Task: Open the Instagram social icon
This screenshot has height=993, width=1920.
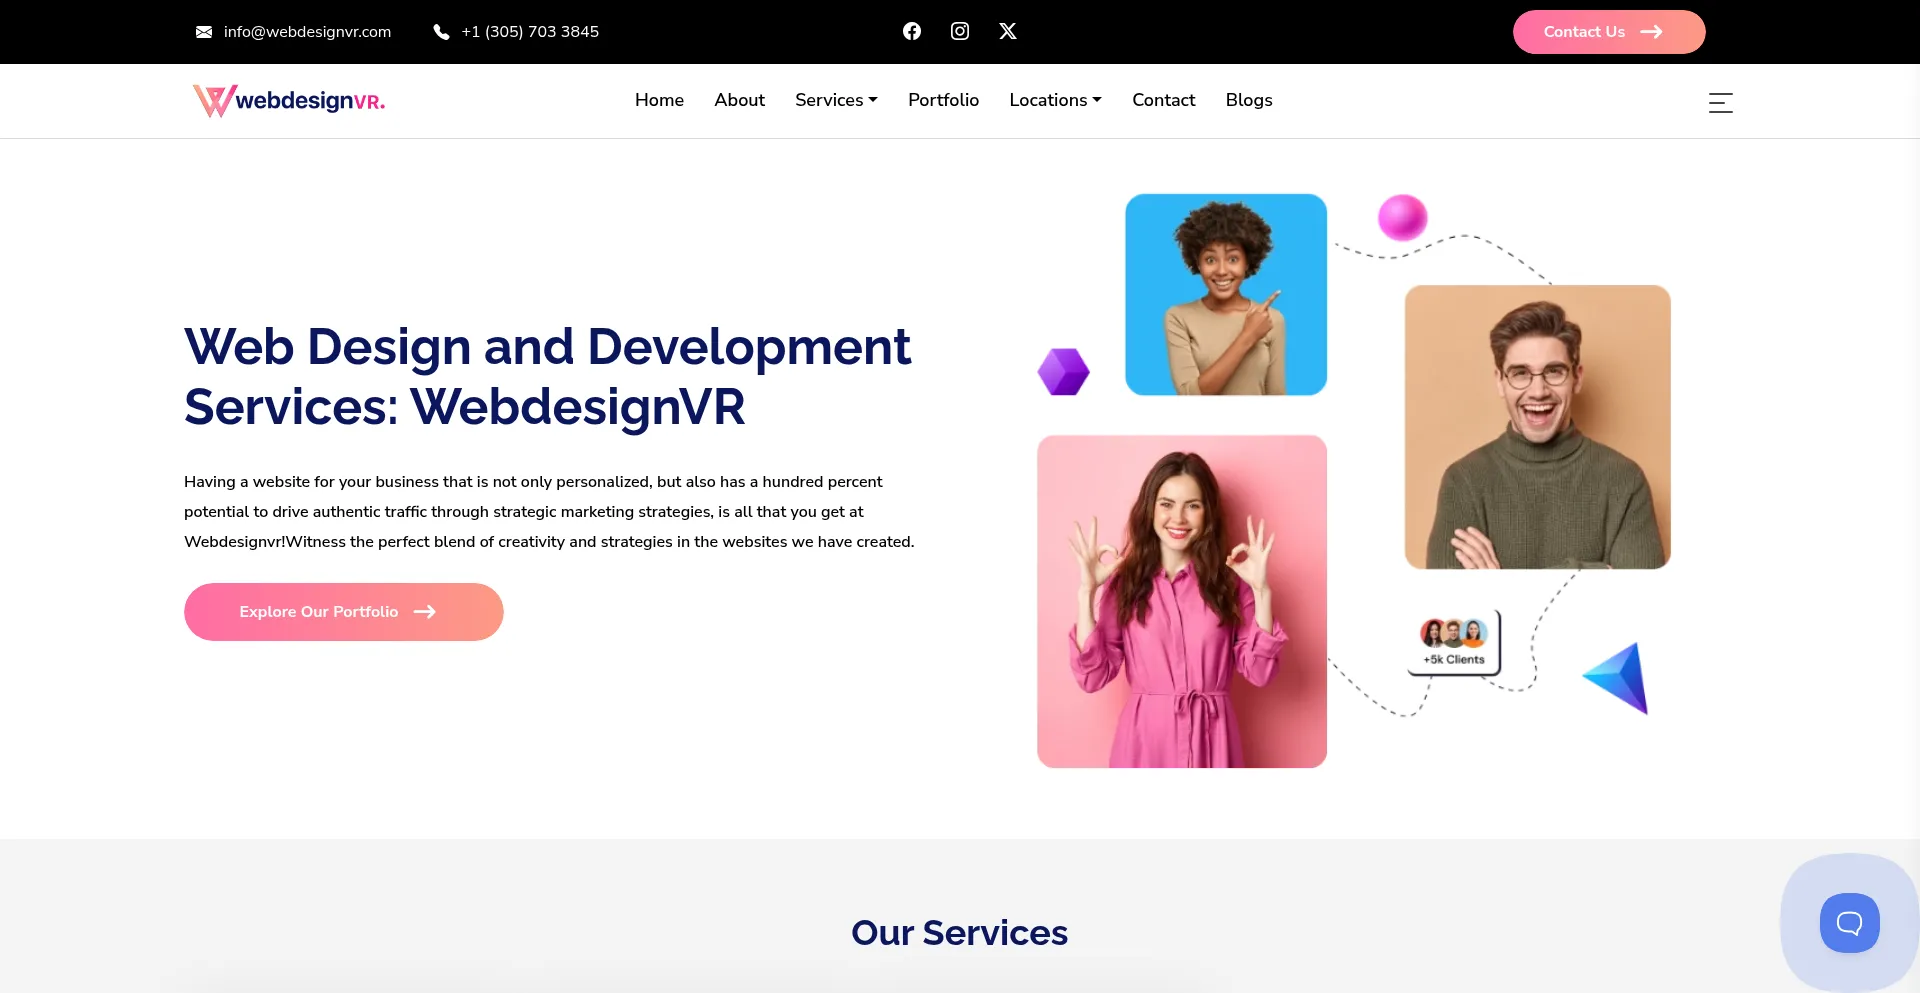Action: (959, 31)
